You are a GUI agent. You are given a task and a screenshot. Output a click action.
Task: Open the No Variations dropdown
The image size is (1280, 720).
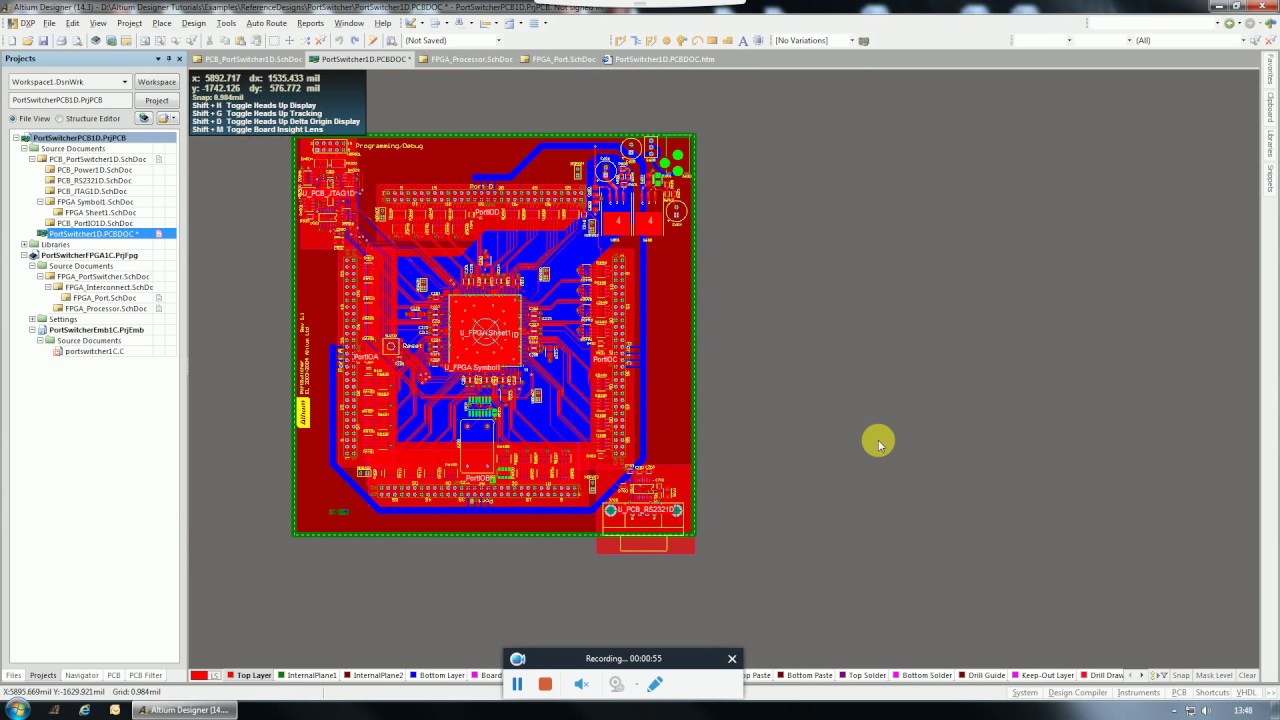(x=852, y=40)
